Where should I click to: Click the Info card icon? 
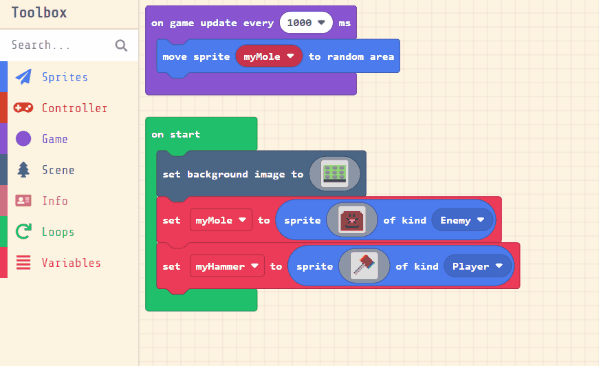[23, 201]
